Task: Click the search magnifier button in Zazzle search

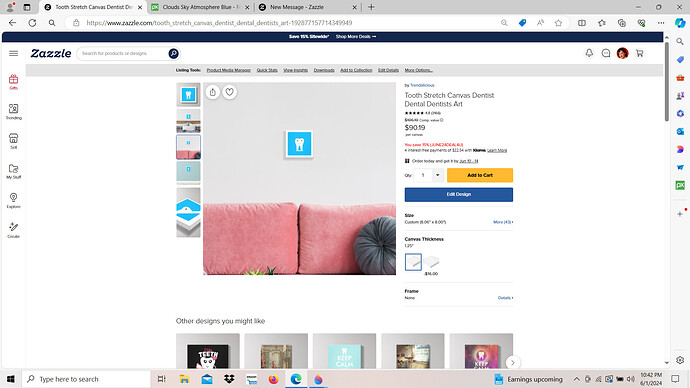Action: tap(173, 53)
